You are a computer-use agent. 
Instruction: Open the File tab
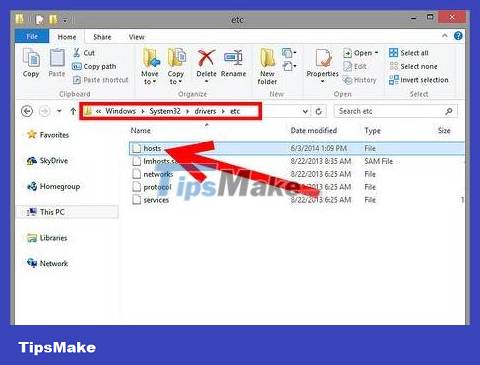(32, 36)
